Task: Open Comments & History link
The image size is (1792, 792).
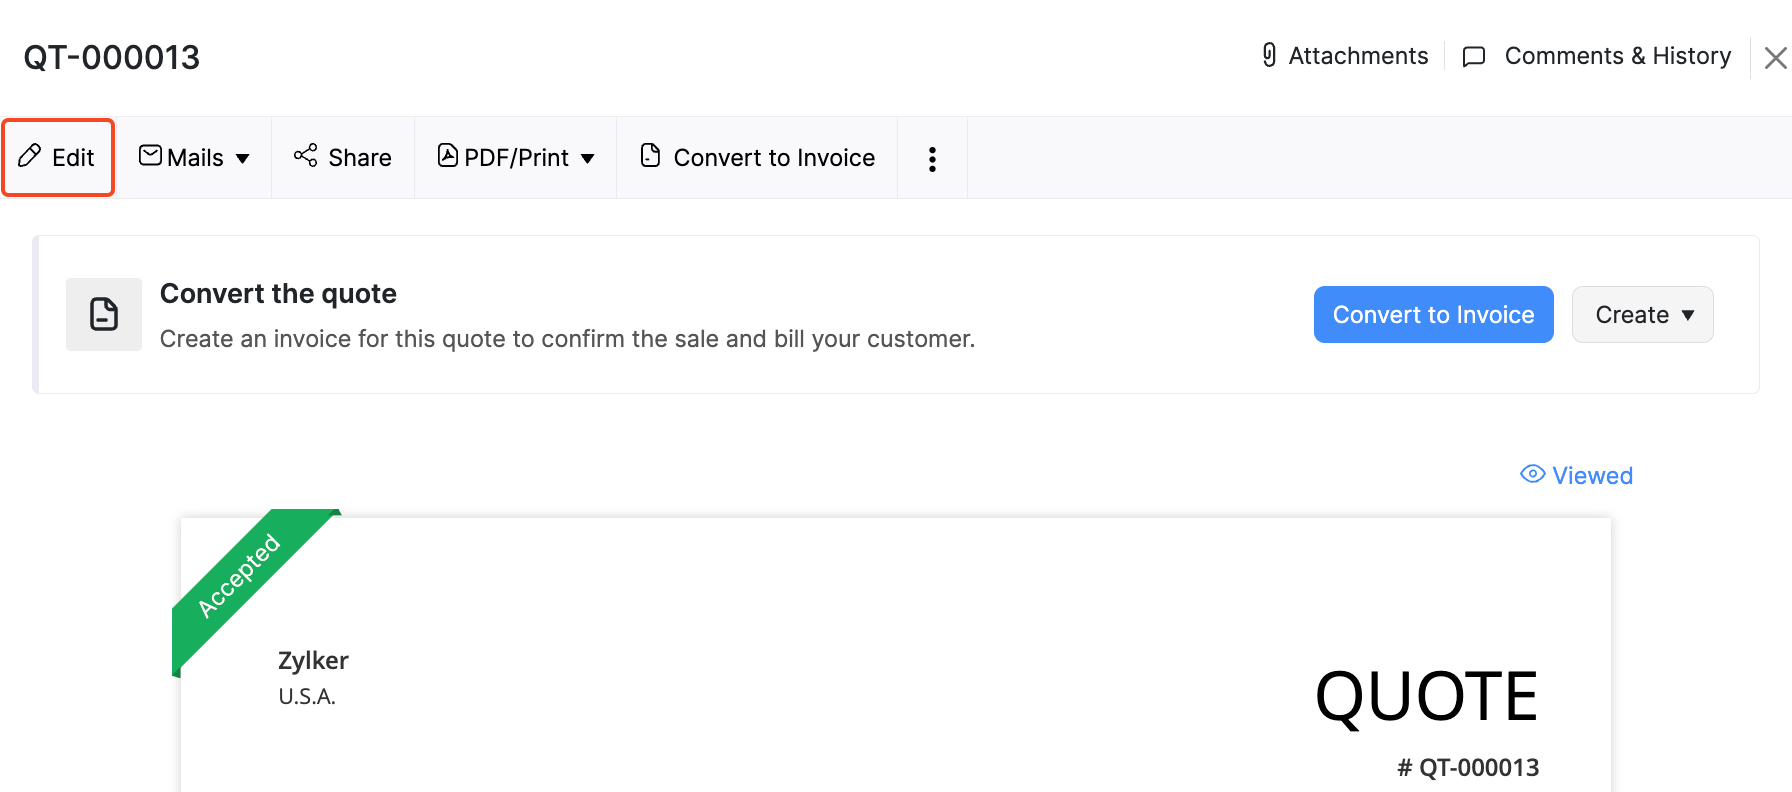Action: (1617, 56)
